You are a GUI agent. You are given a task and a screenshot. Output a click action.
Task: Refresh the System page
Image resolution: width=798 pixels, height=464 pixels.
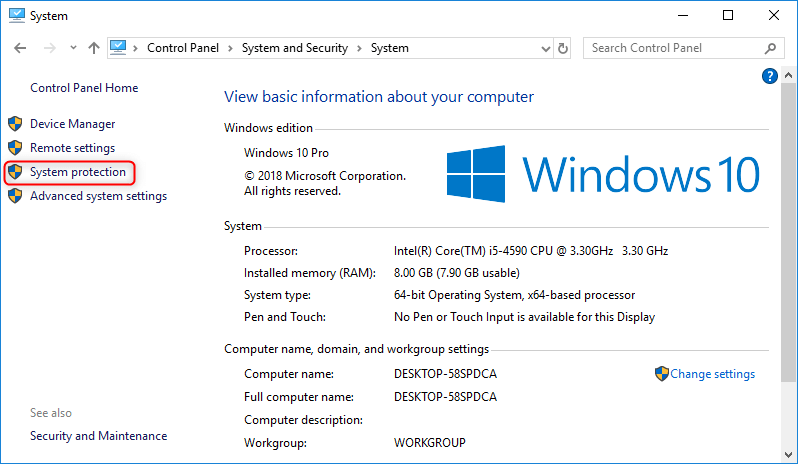click(562, 48)
